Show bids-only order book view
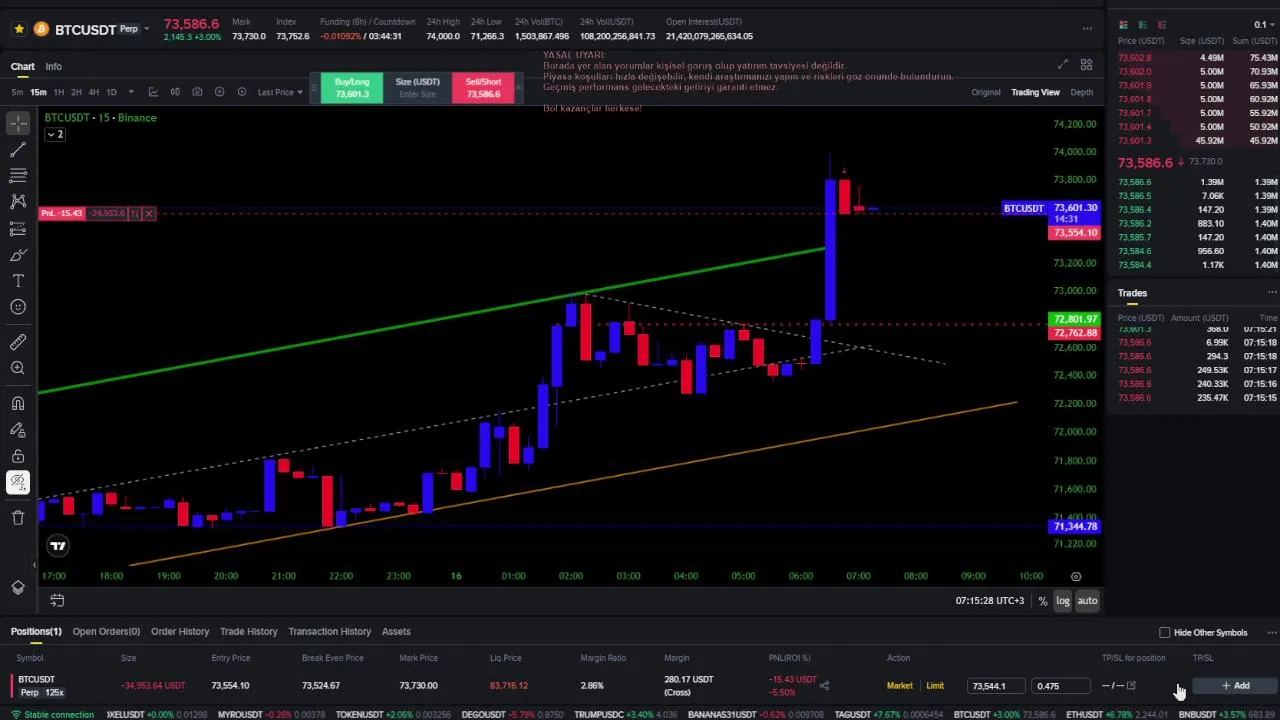Viewport: 1280px width, 720px height. pyautogui.click(x=1142, y=25)
